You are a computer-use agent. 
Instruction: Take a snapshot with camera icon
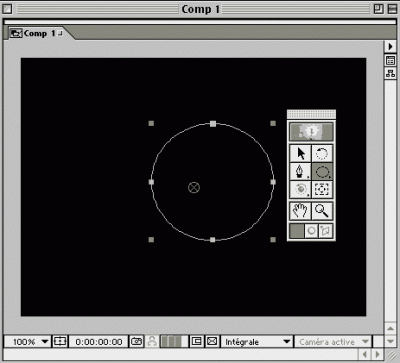[x=136, y=341]
